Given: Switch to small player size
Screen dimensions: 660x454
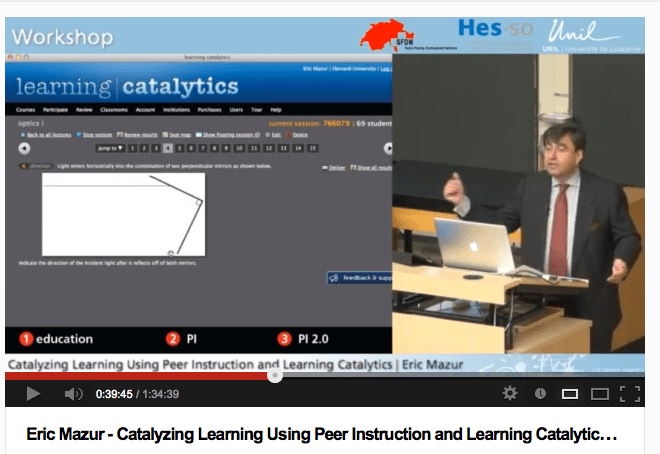Looking at the screenshot, I should [570, 394].
